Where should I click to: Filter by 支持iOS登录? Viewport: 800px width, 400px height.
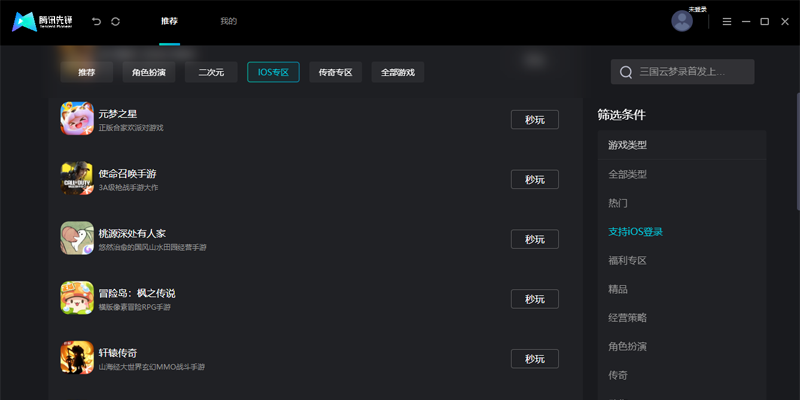coord(635,232)
